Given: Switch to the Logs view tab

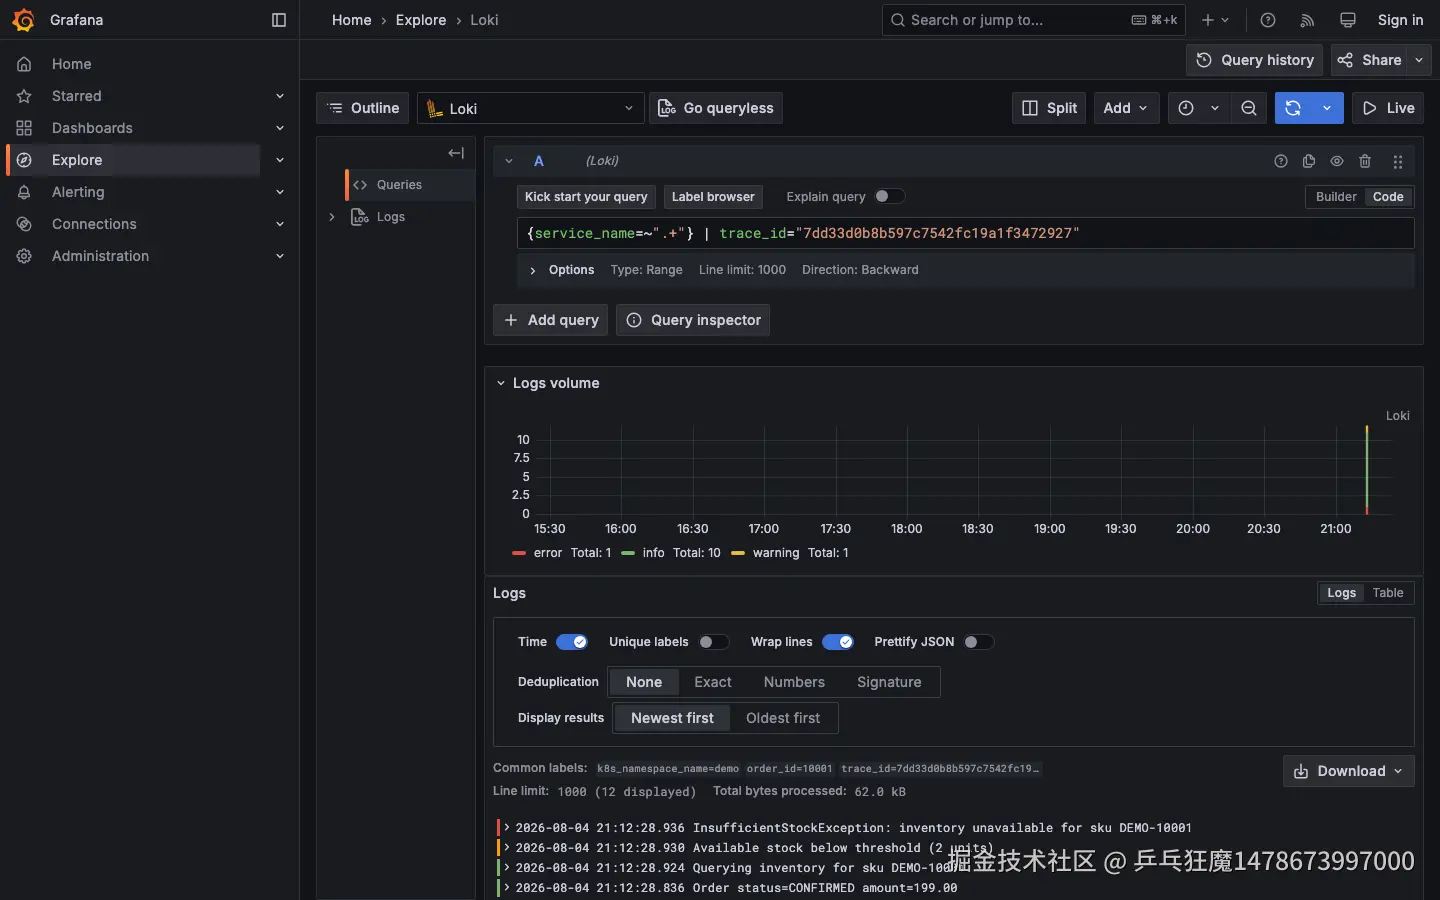Looking at the screenshot, I should point(1342,593).
